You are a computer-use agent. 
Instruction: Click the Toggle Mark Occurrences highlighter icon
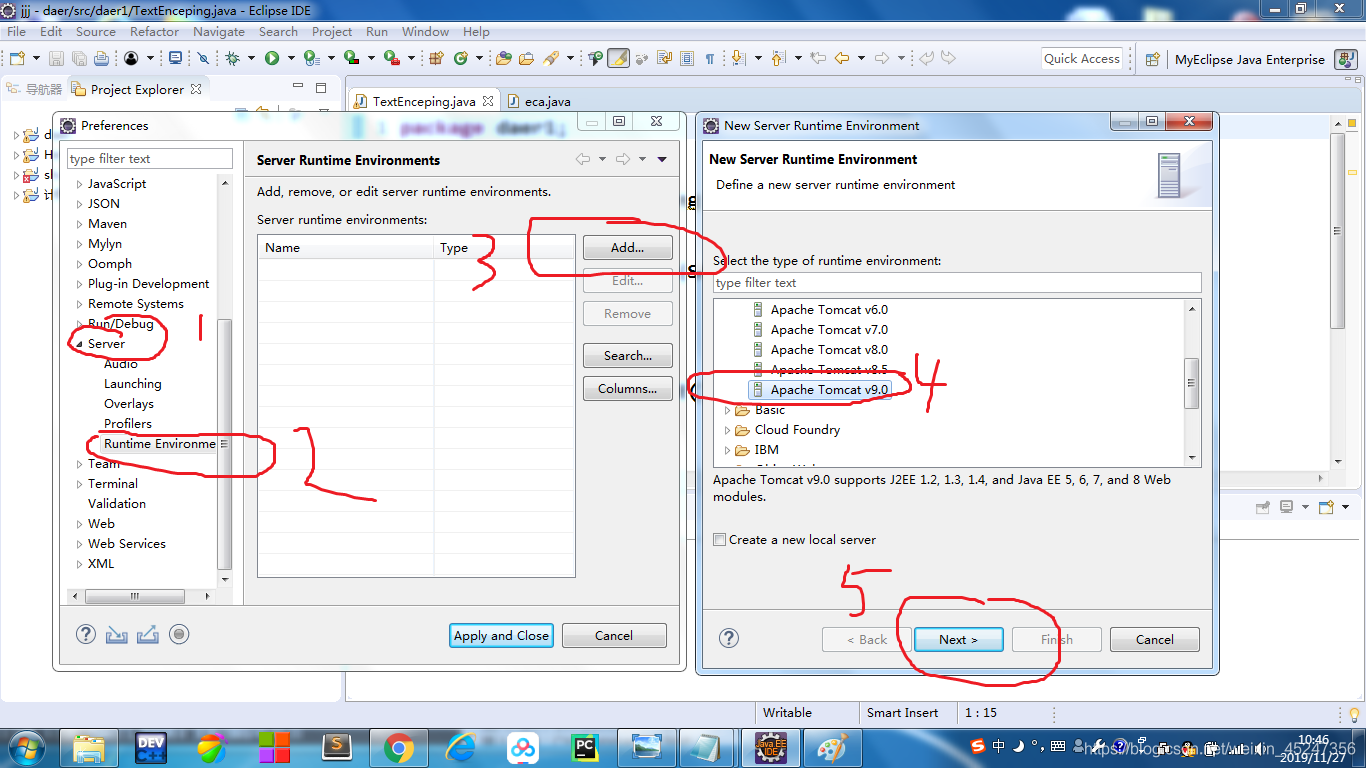click(618, 59)
